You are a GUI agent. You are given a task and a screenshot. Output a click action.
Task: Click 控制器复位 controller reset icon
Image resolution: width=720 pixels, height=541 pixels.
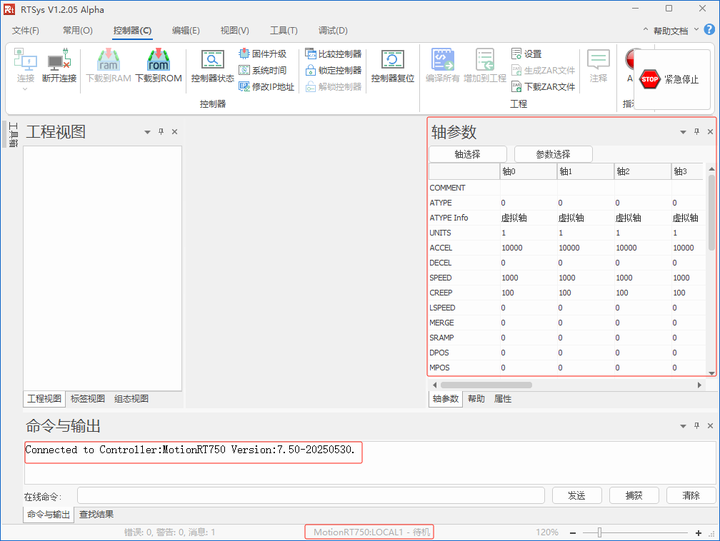(x=393, y=66)
